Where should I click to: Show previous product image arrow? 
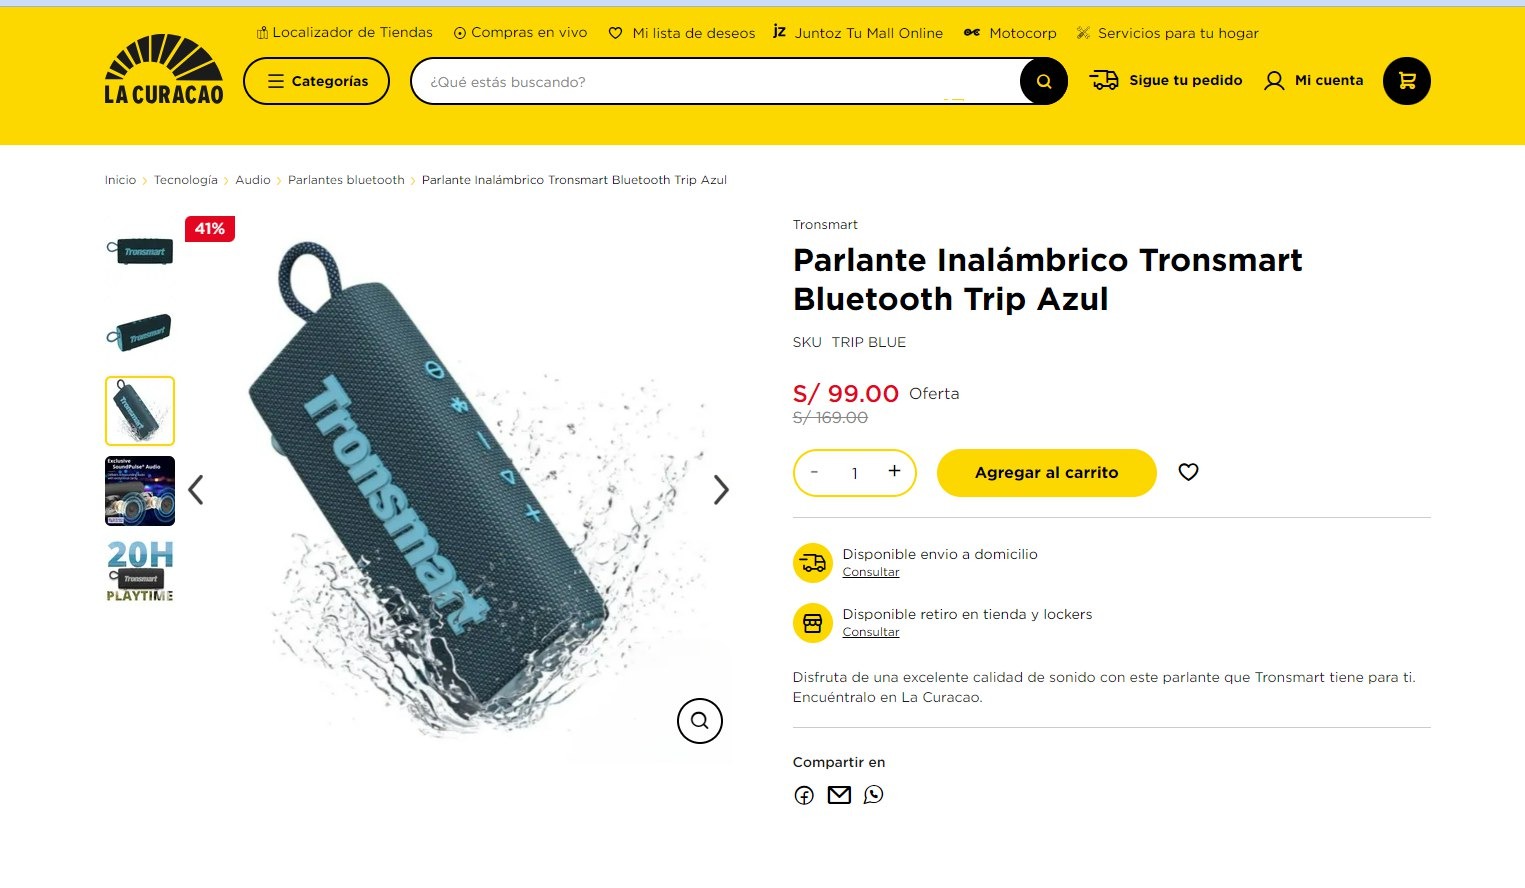[x=196, y=490]
